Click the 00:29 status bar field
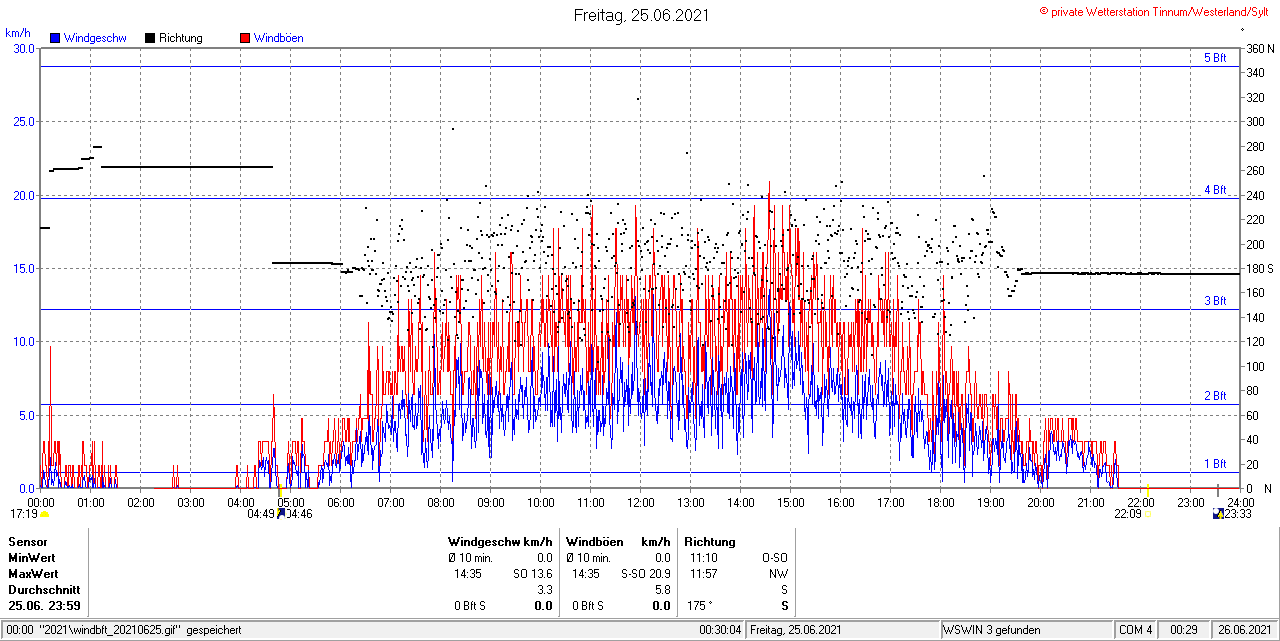Viewport: 1280px width, 641px height. pos(1184,630)
